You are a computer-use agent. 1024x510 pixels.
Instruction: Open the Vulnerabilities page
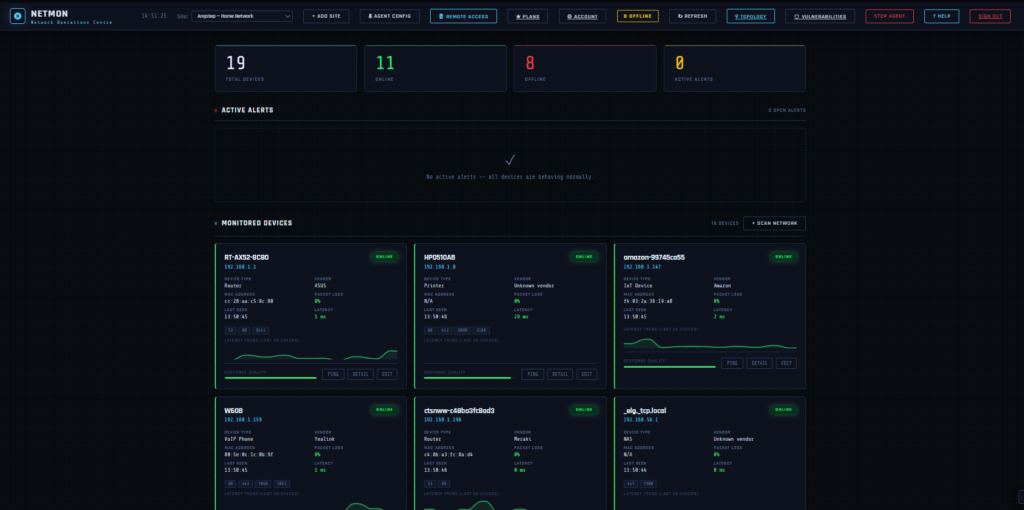[820, 16]
